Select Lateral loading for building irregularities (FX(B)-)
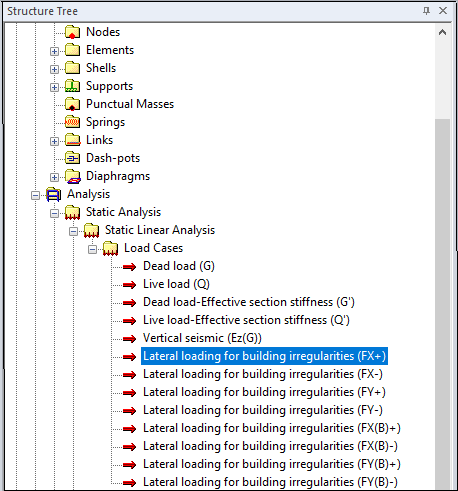The image size is (458, 491). point(270,446)
